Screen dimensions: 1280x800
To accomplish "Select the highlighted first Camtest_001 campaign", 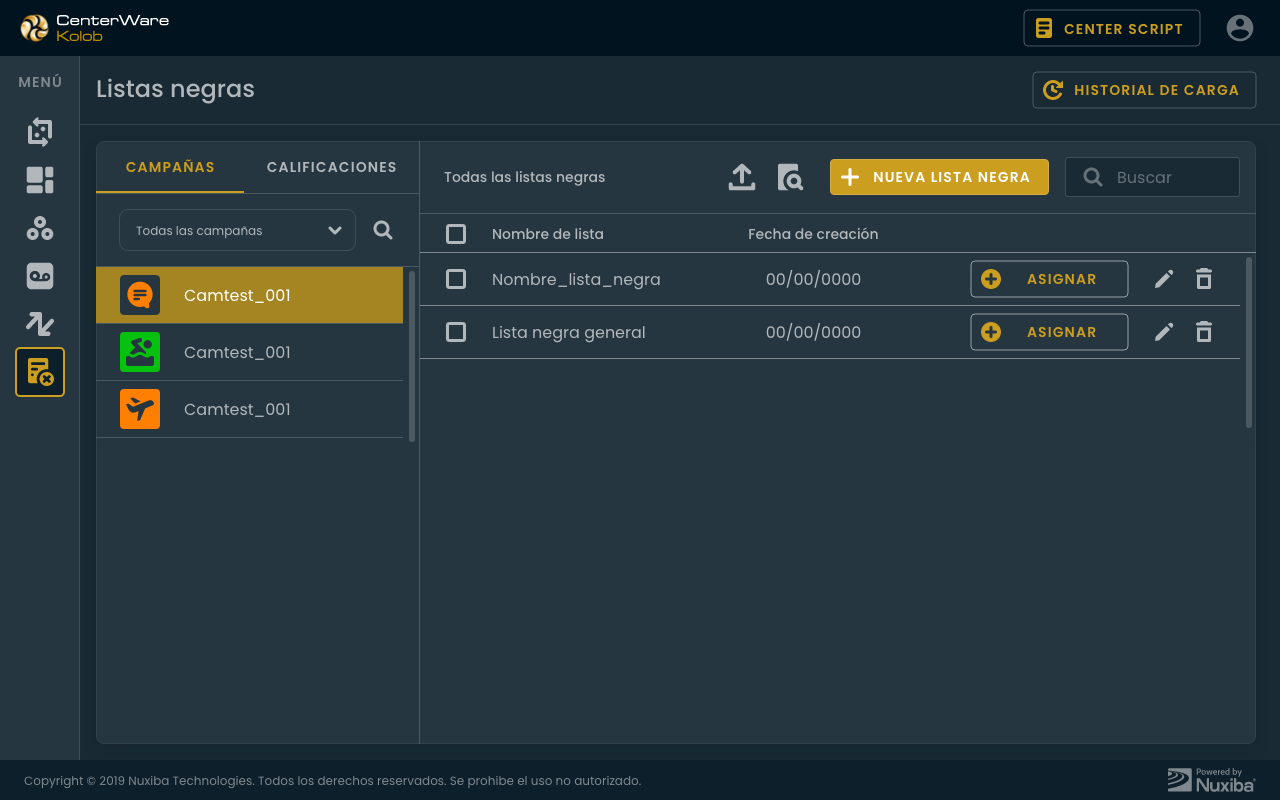I will coord(249,295).
